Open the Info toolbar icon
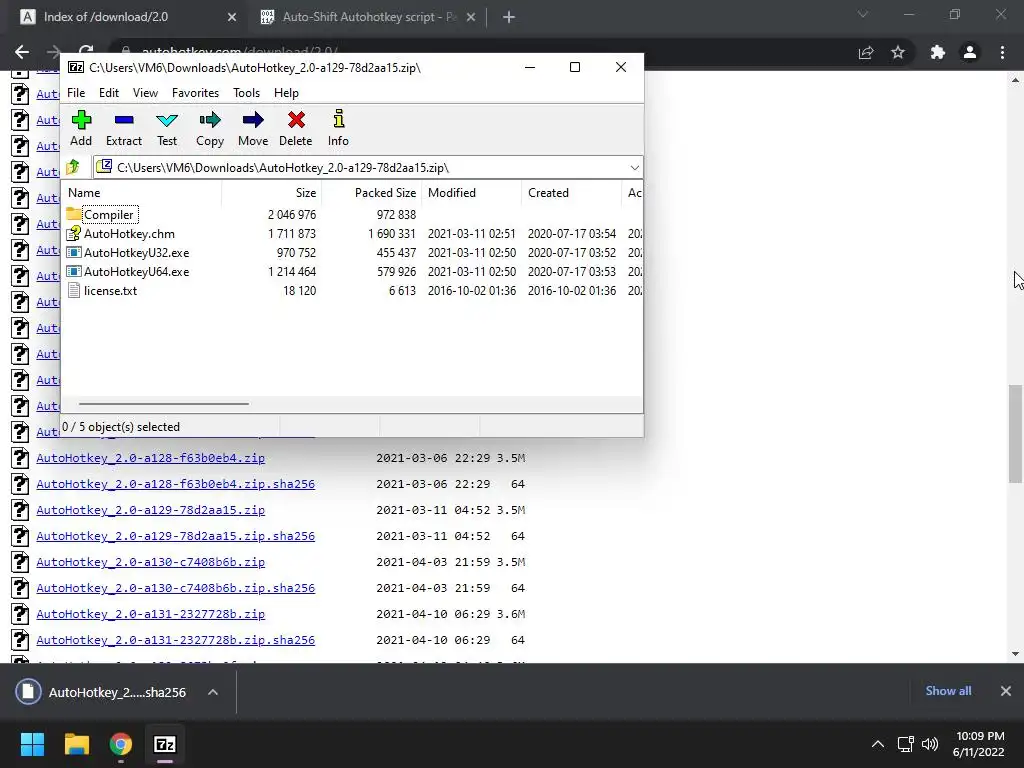The width and height of the screenshot is (1024, 768). click(338, 120)
